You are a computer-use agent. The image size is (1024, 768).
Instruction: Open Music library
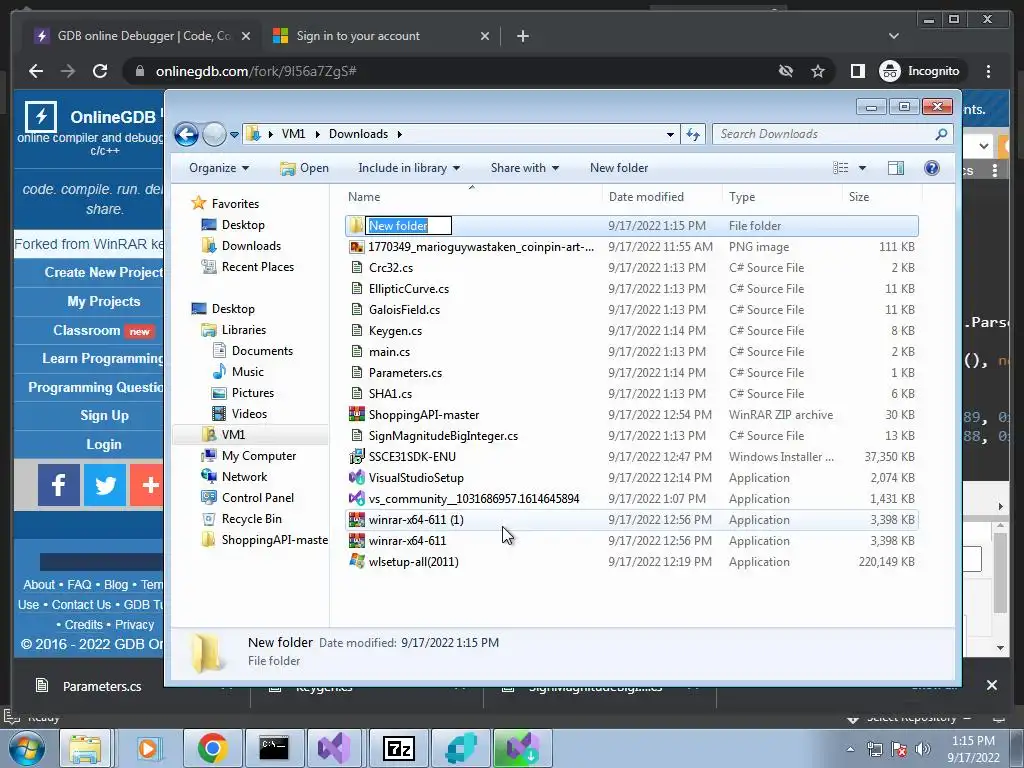click(x=238, y=372)
